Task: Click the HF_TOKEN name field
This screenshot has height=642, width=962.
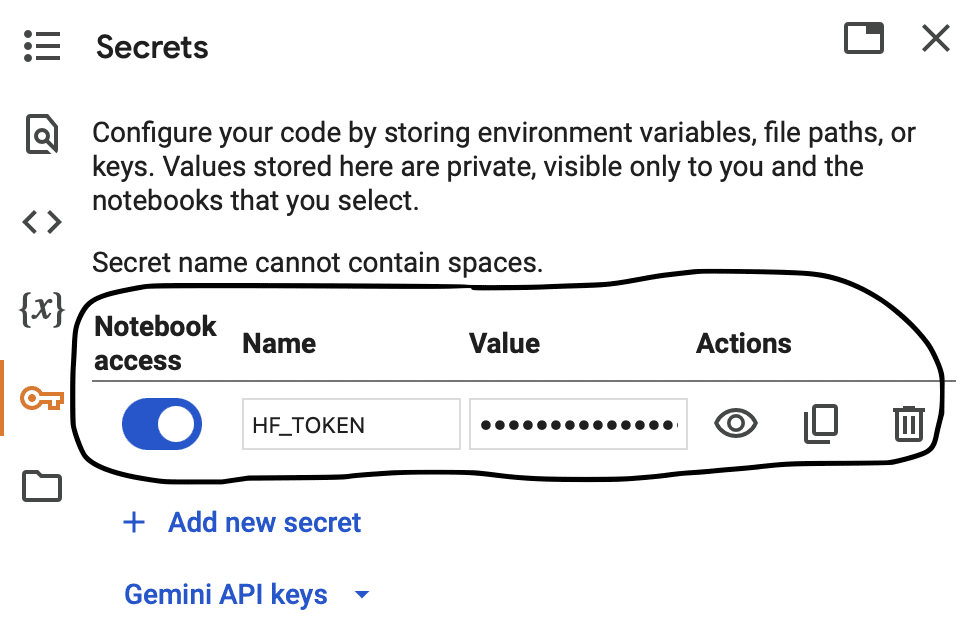Action: pyautogui.click(x=351, y=424)
